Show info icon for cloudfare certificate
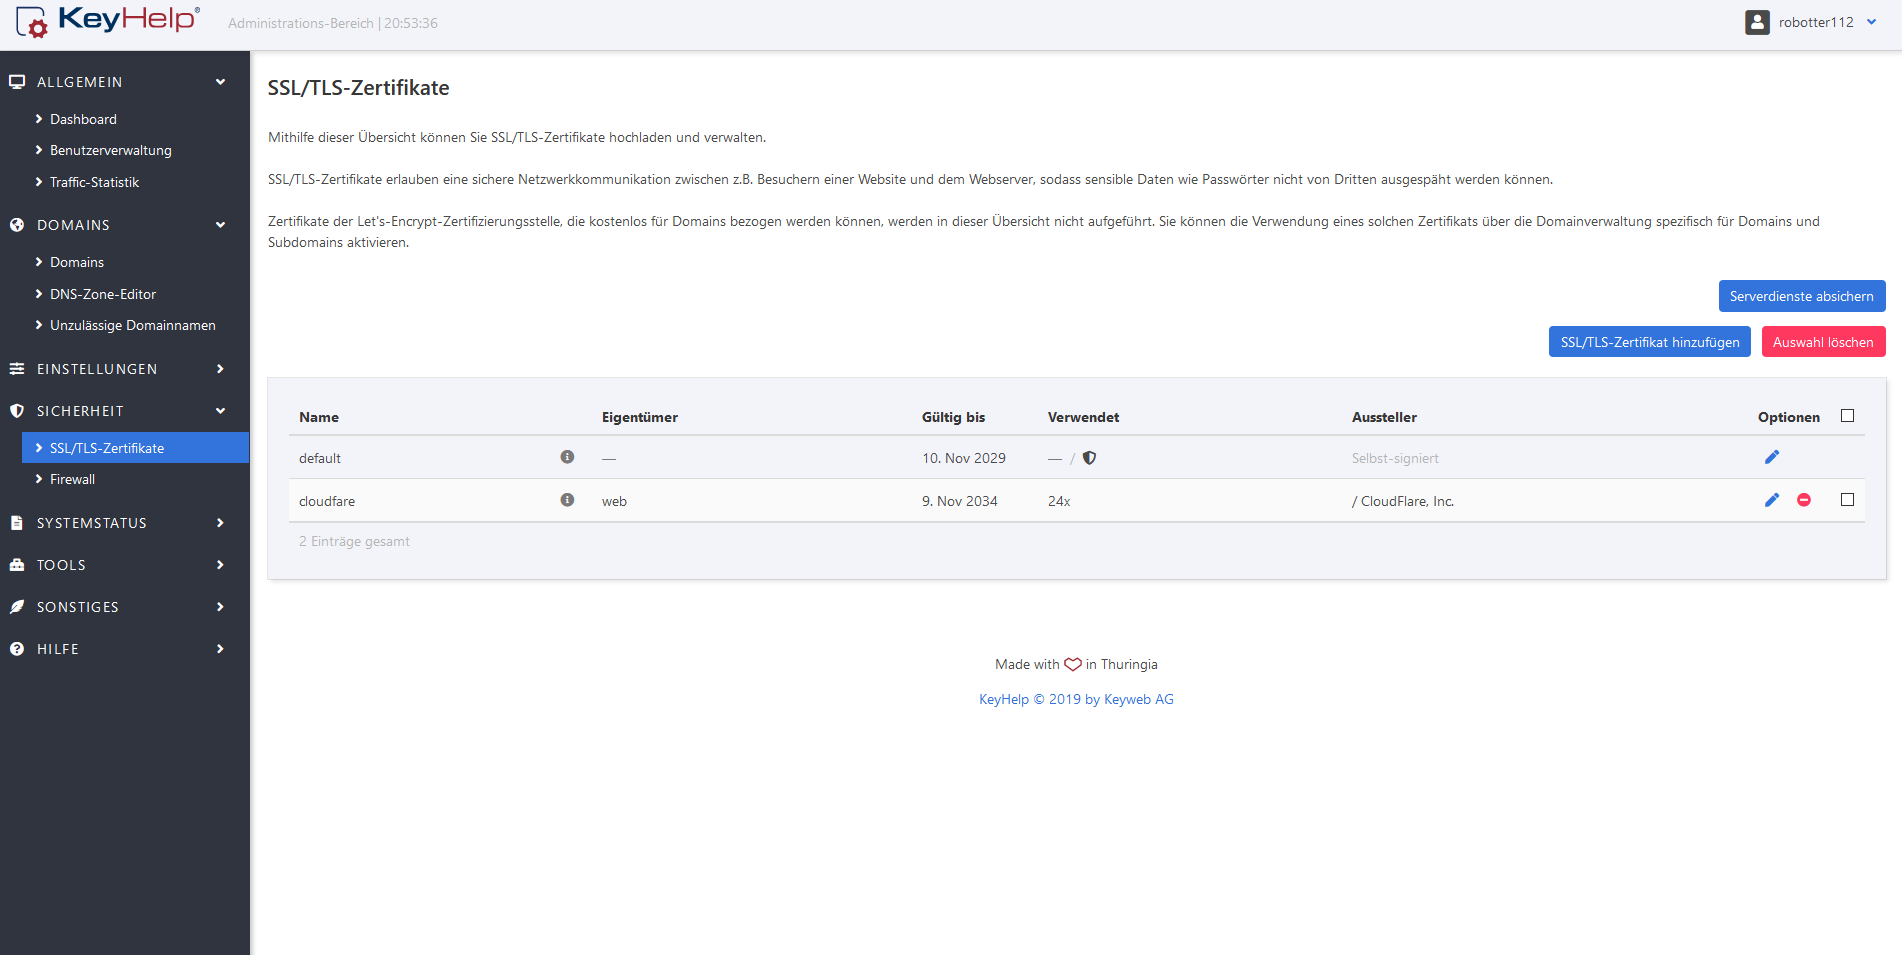 [x=567, y=500]
